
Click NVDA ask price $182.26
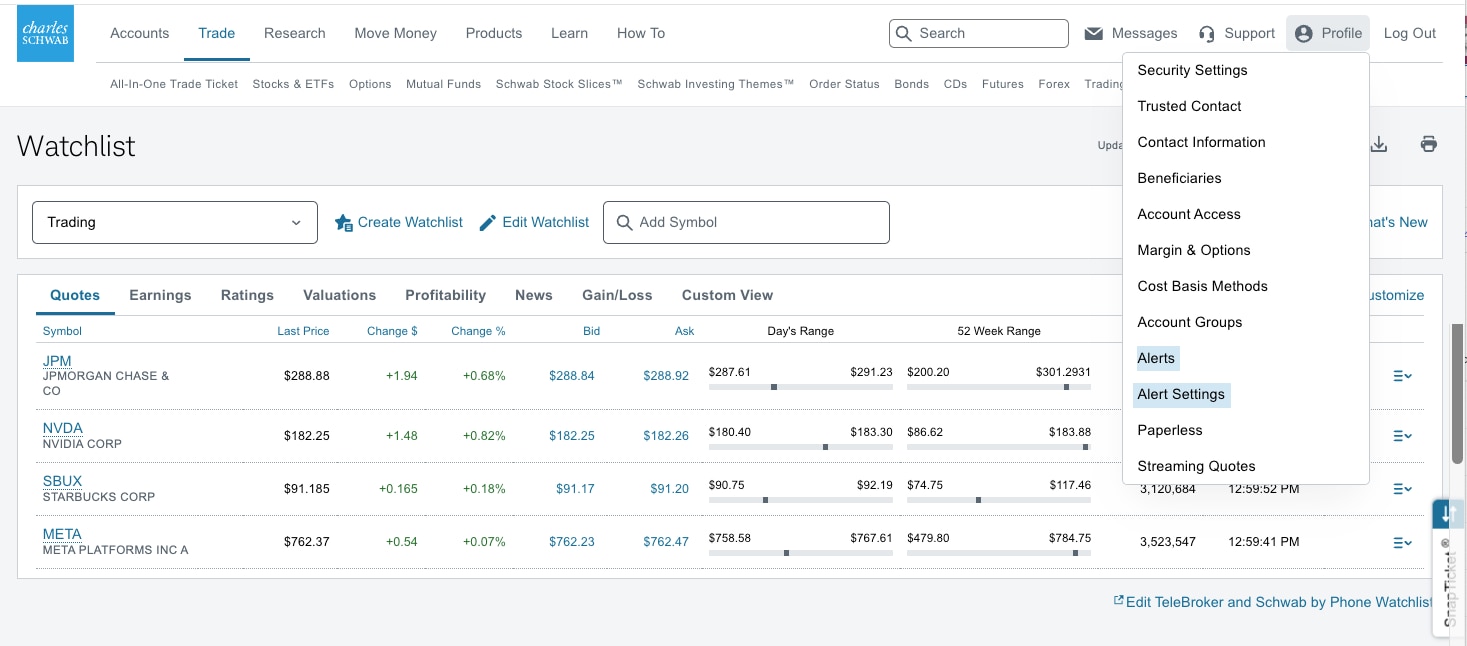[666, 436]
